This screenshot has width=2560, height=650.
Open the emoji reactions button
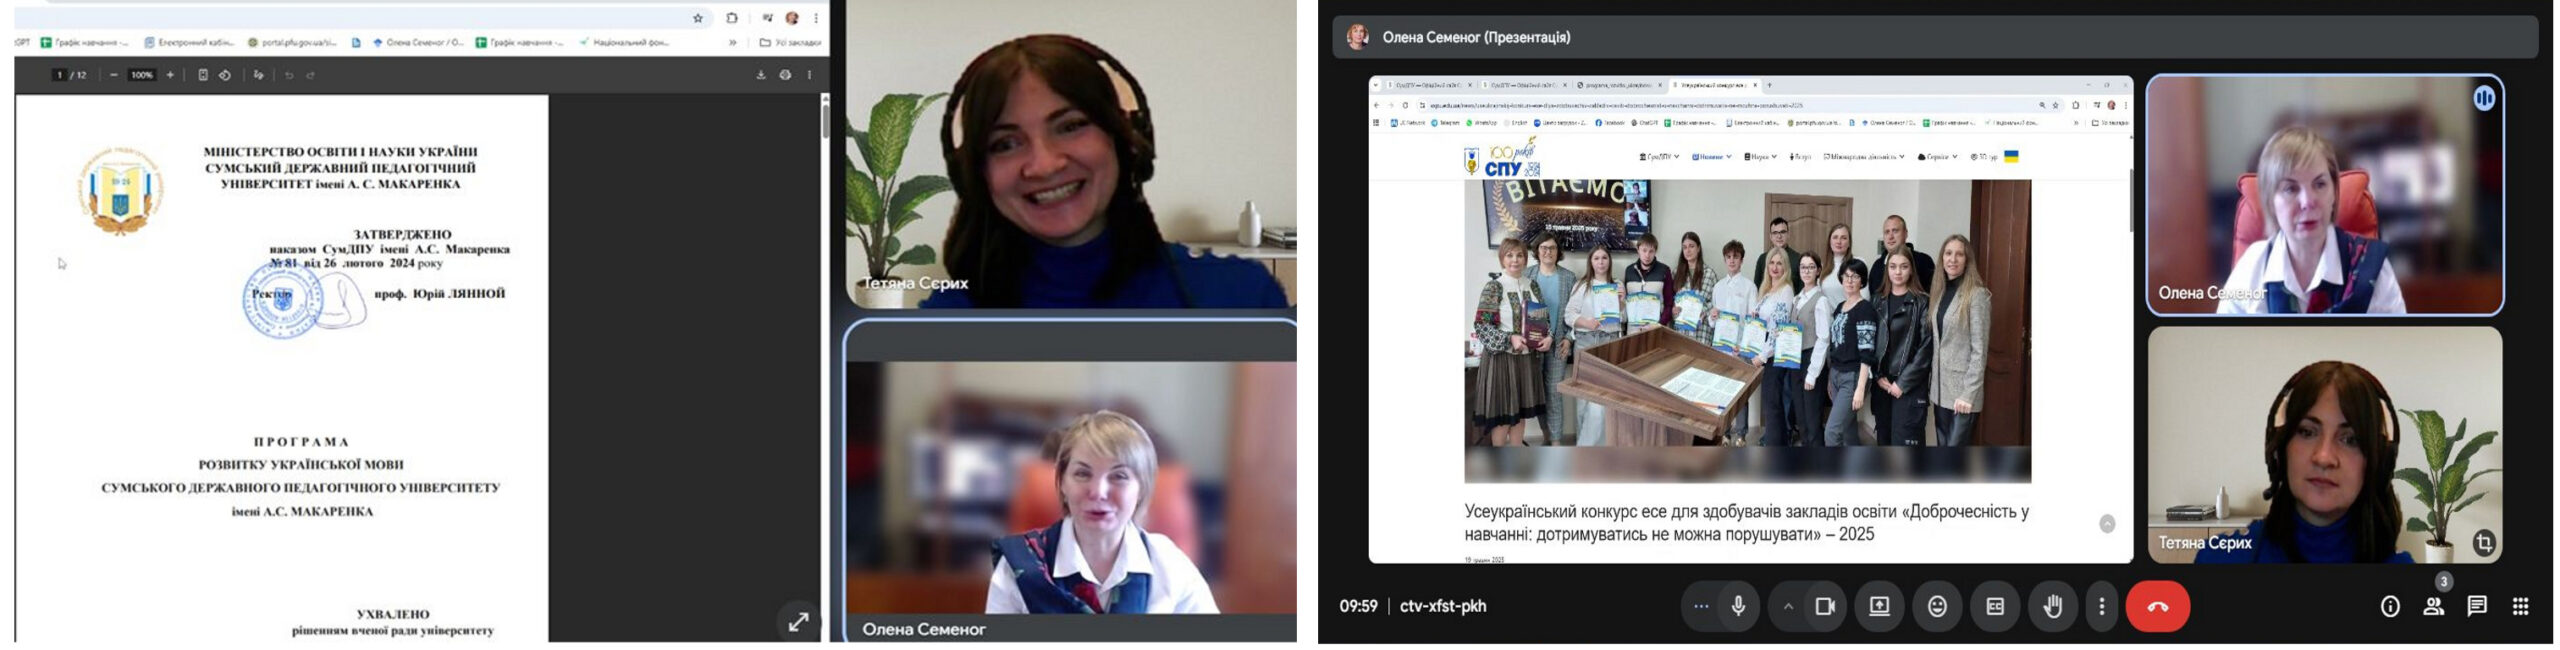(x=1937, y=606)
